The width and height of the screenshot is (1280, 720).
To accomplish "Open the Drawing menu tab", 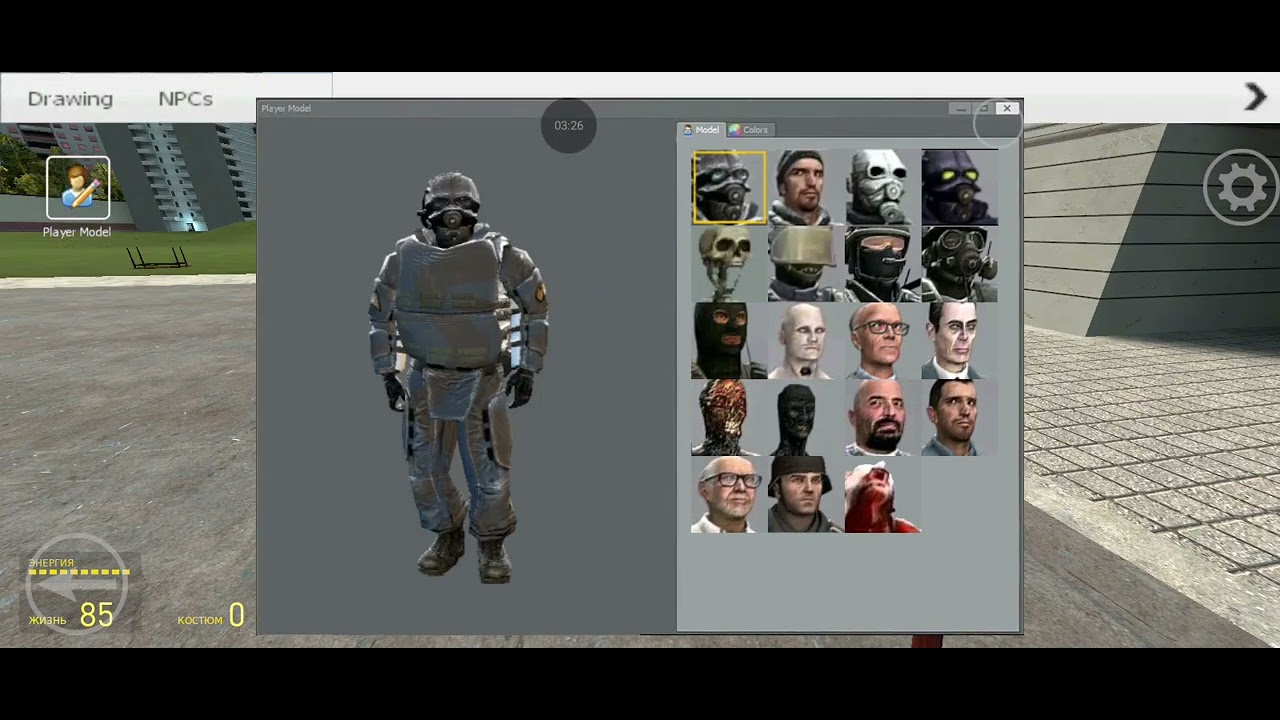I will [x=70, y=99].
